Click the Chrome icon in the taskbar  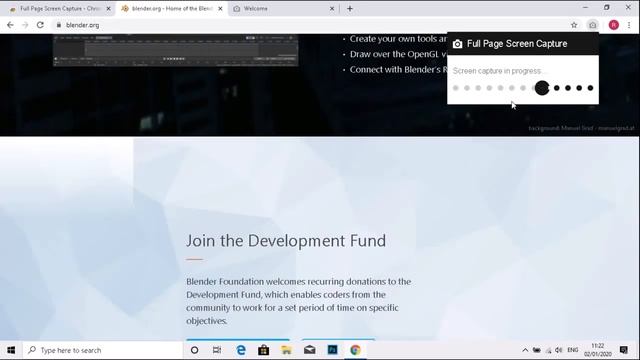point(355,350)
